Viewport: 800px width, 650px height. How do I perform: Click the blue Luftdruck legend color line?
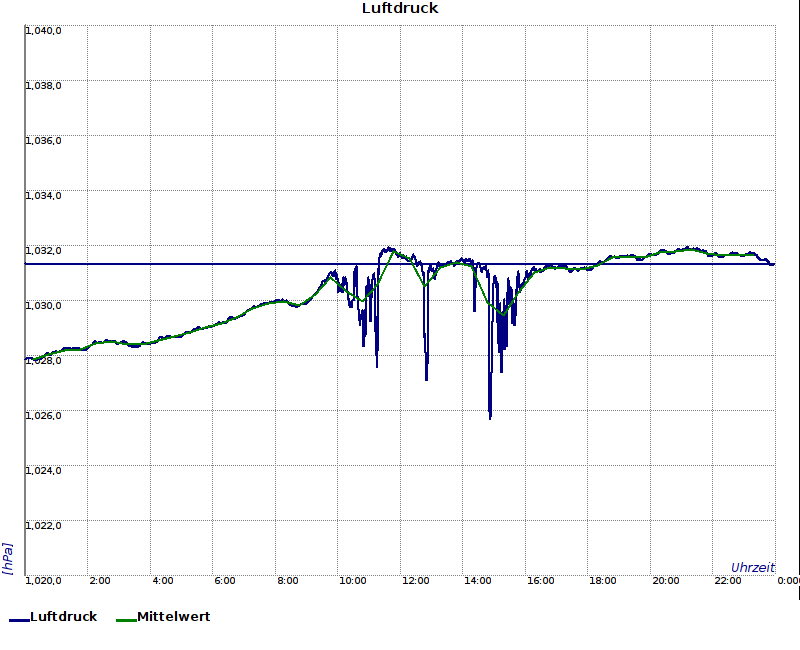tap(19, 620)
